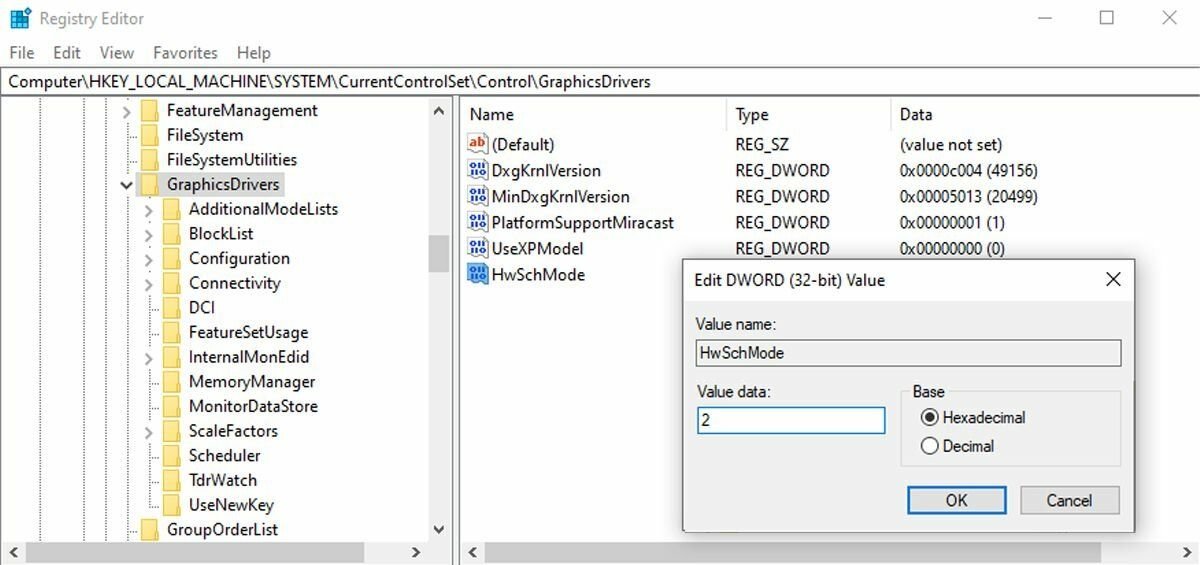The image size is (1200, 565).
Task: Click the Value data input field
Action: tap(791, 421)
